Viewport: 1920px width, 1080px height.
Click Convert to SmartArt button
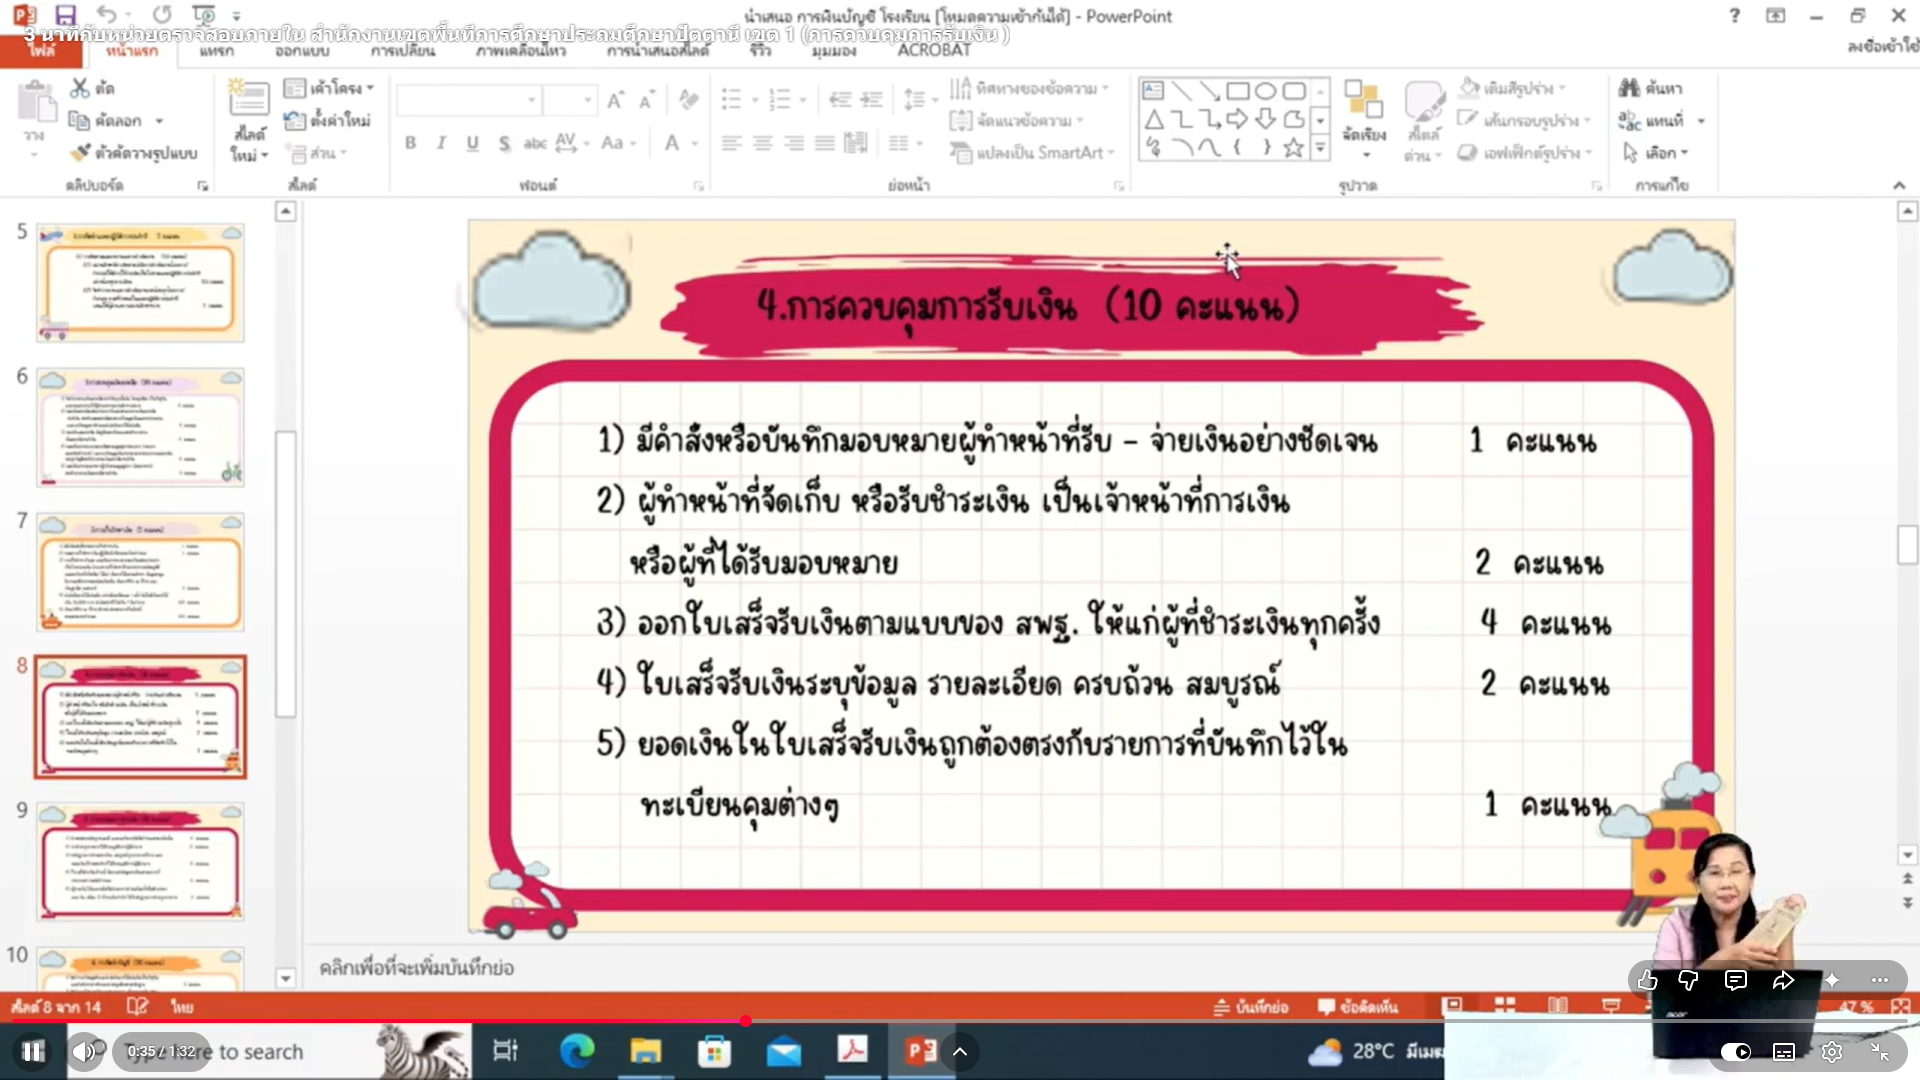click(1031, 153)
